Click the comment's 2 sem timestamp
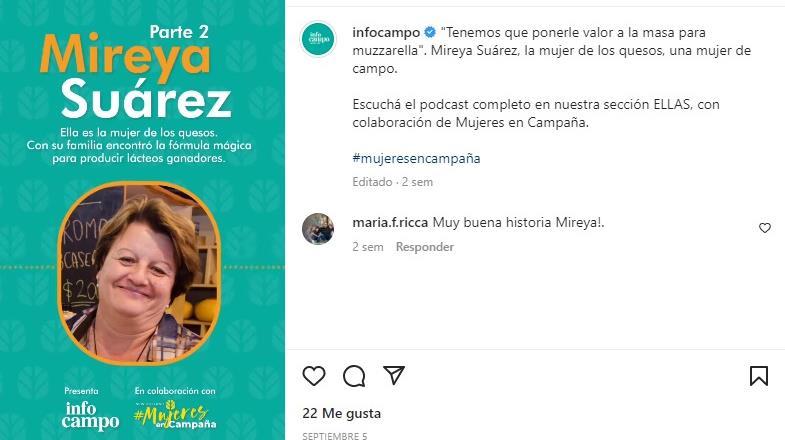The image size is (785, 440). click(x=367, y=247)
